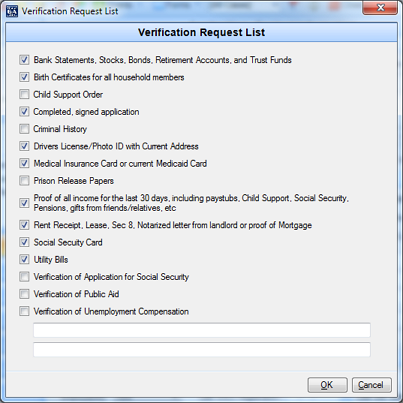Click the second blank custom verification field
This screenshot has height=403, width=403.
pyautogui.click(x=202, y=350)
